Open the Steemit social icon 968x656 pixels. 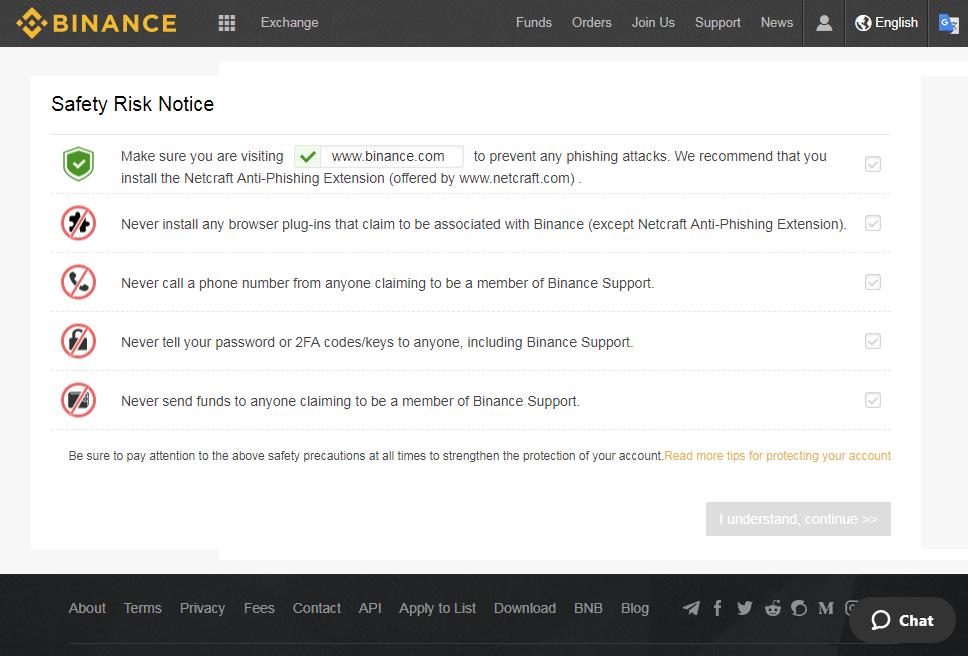point(799,608)
